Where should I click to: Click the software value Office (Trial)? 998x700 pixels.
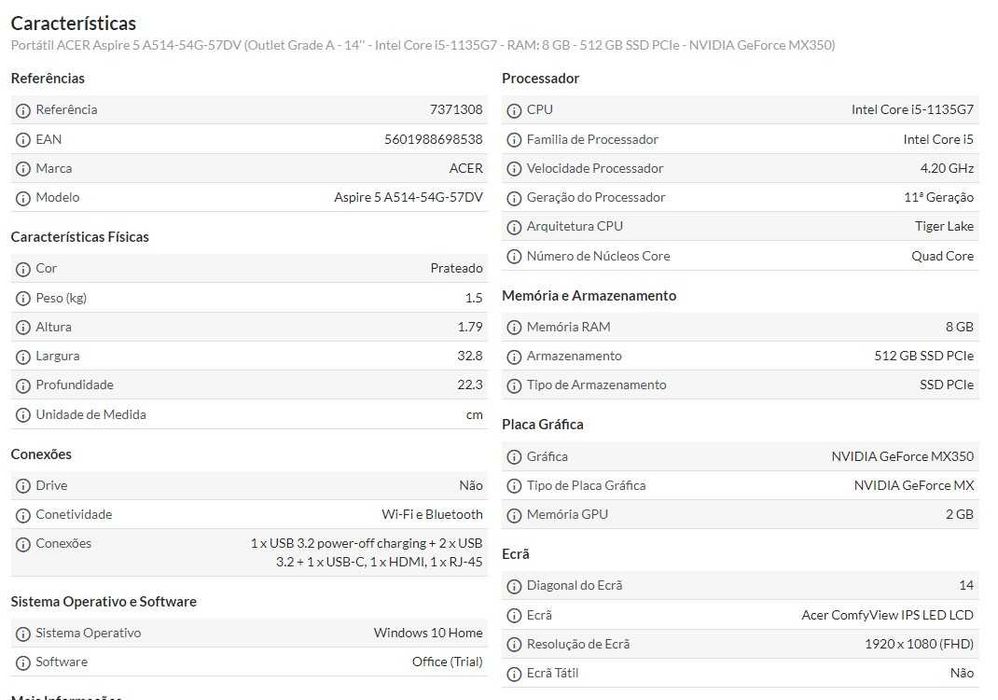coord(447,662)
